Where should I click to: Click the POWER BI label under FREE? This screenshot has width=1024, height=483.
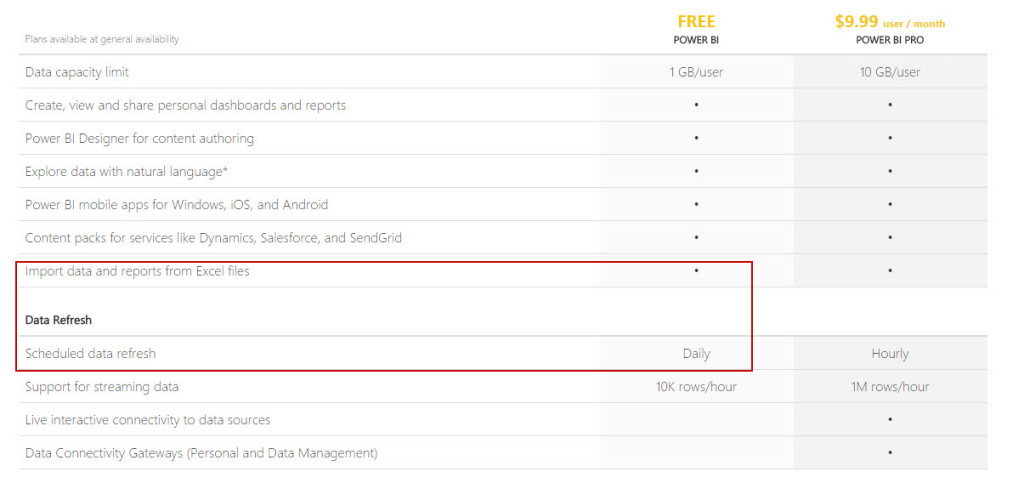[696, 40]
